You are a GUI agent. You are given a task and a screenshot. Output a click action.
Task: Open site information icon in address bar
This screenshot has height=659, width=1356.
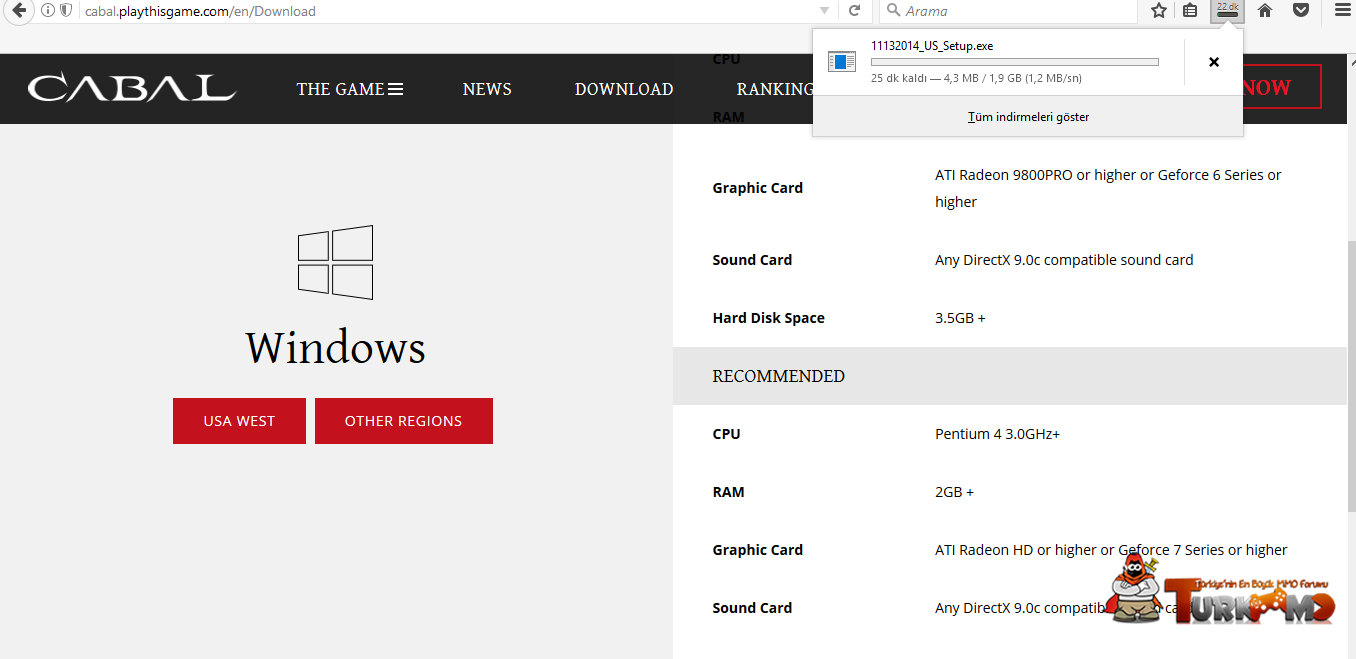47,11
